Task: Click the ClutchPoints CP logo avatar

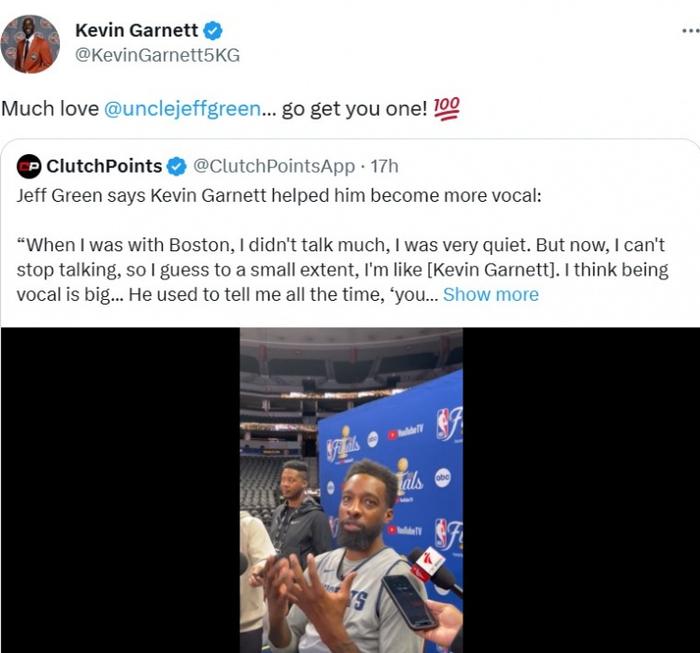Action: 29,166
